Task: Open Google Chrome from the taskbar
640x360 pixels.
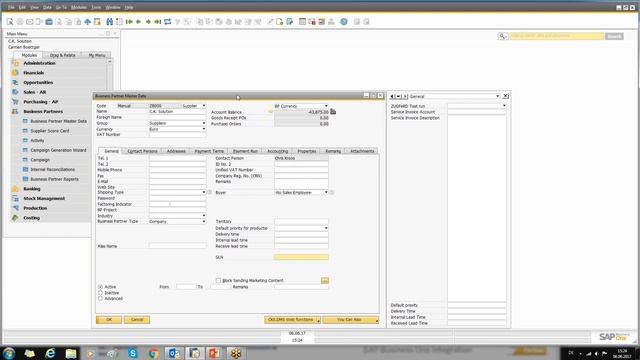Action: [x=153, y=353]
